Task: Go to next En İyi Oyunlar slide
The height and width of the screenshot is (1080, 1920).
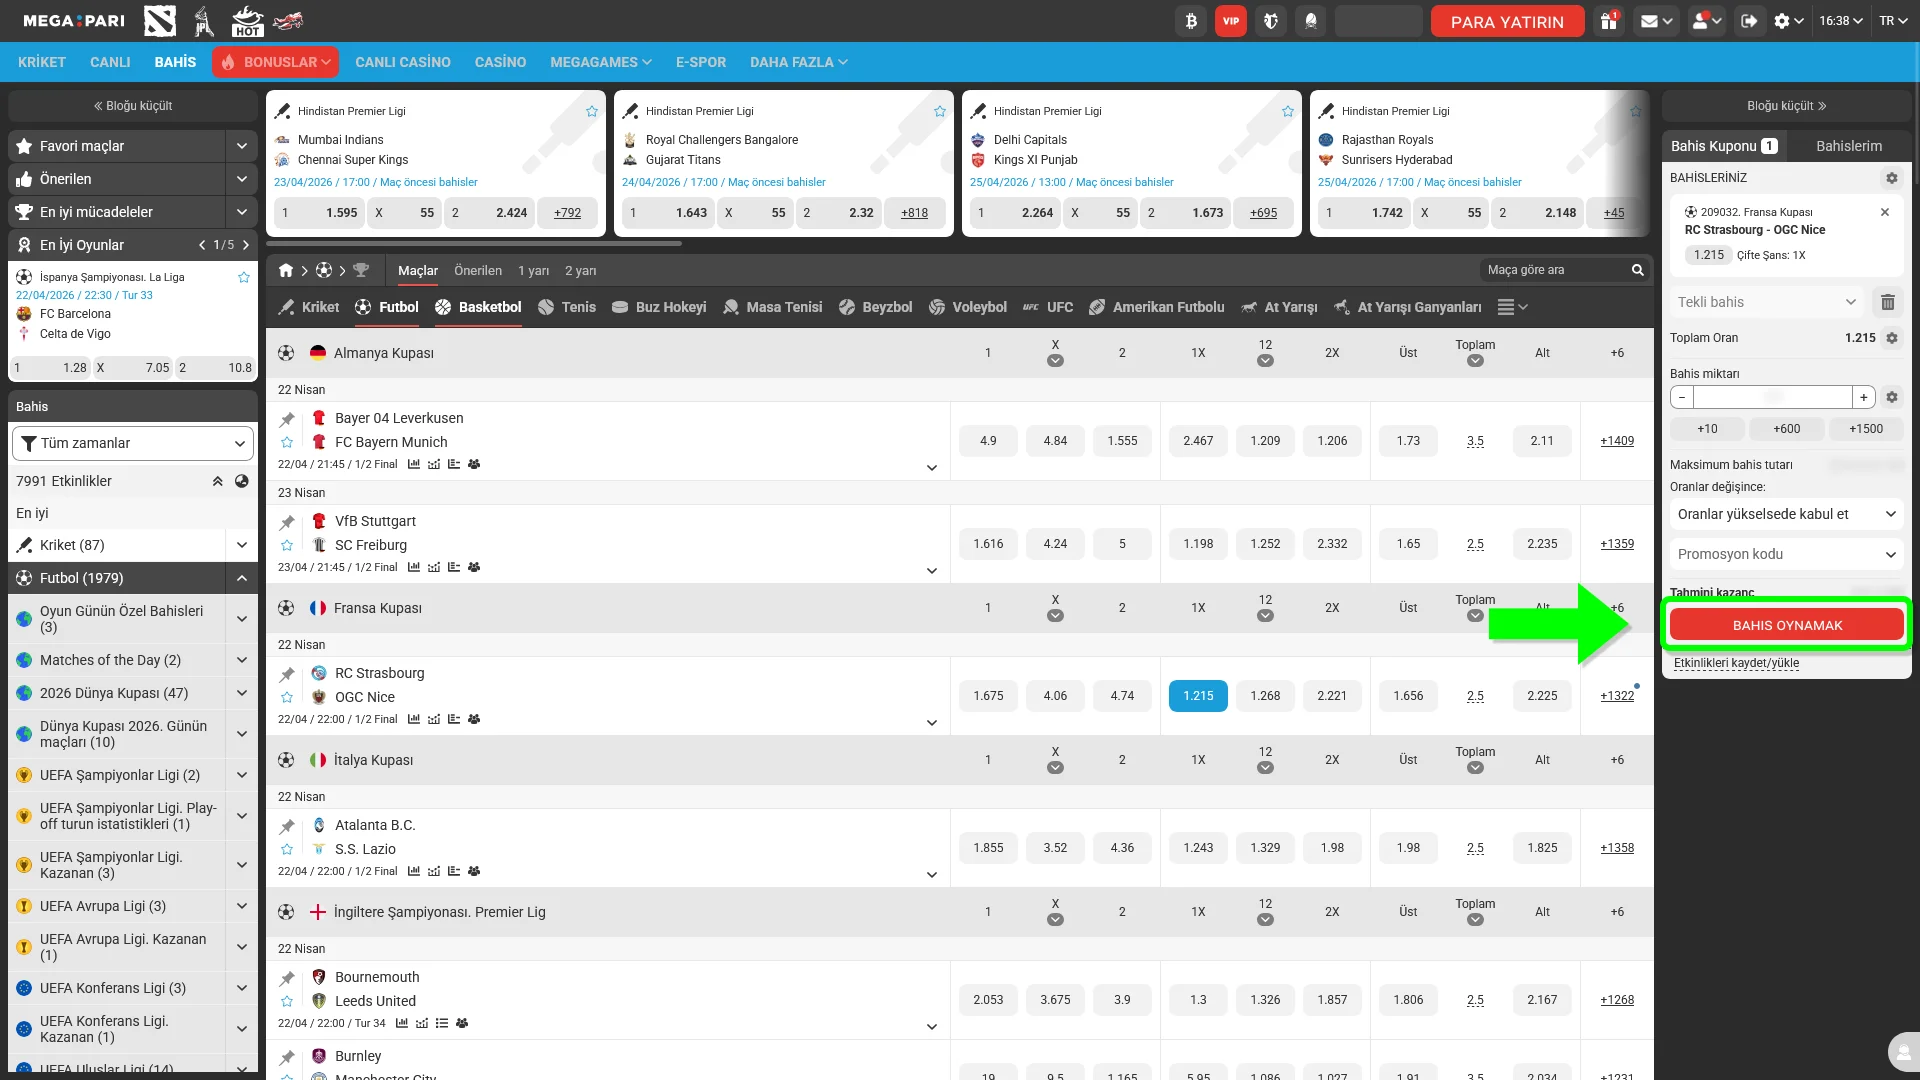Action: (246, 245)
